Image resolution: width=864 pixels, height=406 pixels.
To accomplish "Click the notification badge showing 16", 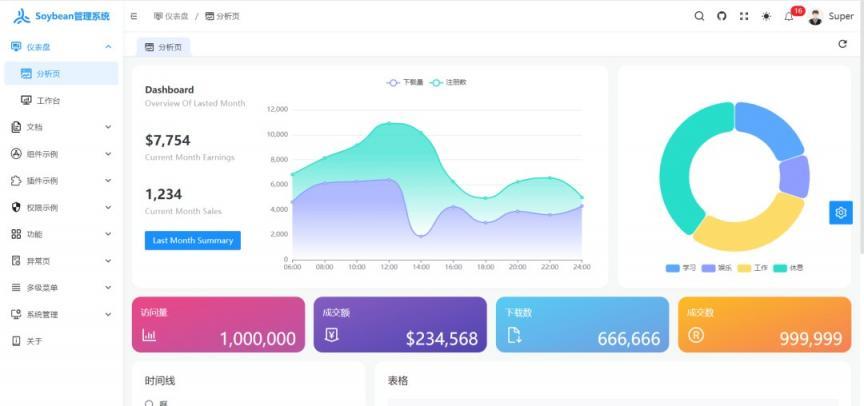I will pos(797,10).
